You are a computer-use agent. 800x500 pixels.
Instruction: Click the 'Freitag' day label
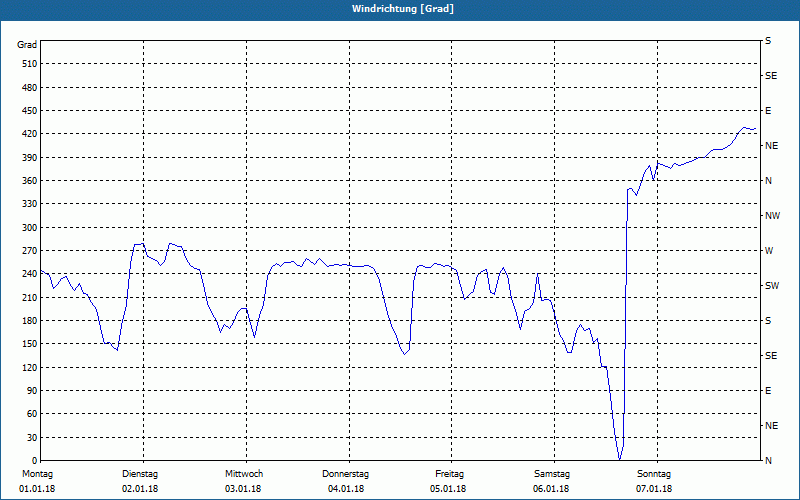449,474
